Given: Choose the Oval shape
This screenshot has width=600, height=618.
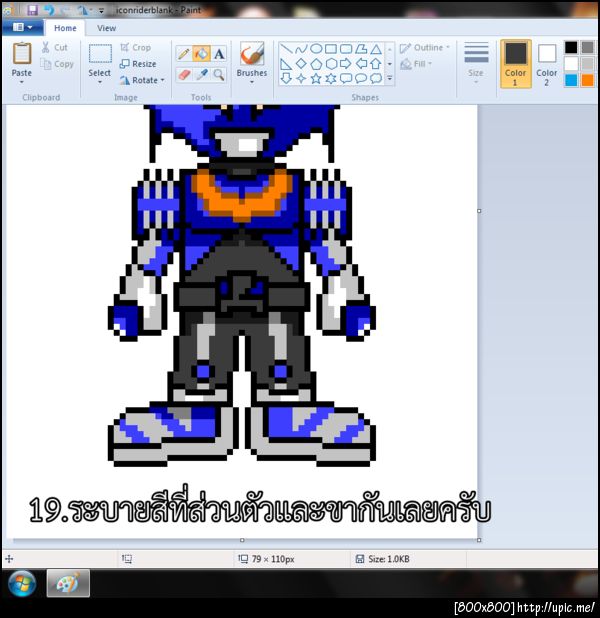Looking at the screenshot, I should pyautogui.click(x=316, y=49).
